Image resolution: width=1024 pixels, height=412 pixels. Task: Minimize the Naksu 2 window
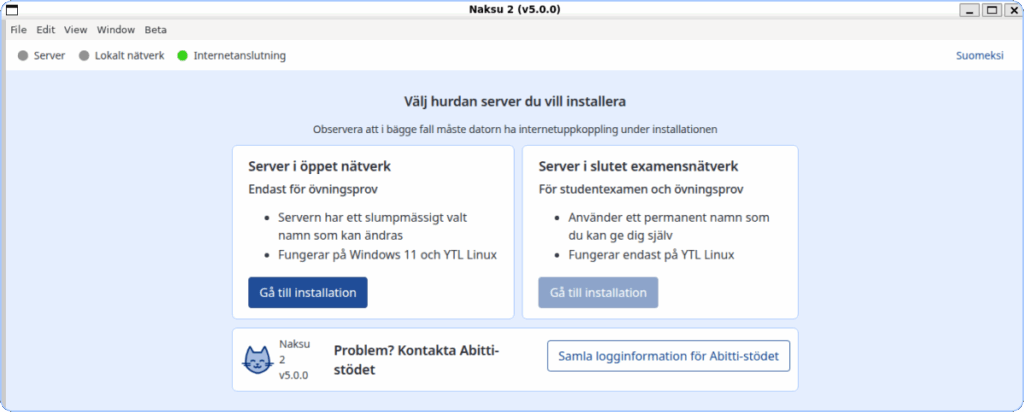pos(969,10)
